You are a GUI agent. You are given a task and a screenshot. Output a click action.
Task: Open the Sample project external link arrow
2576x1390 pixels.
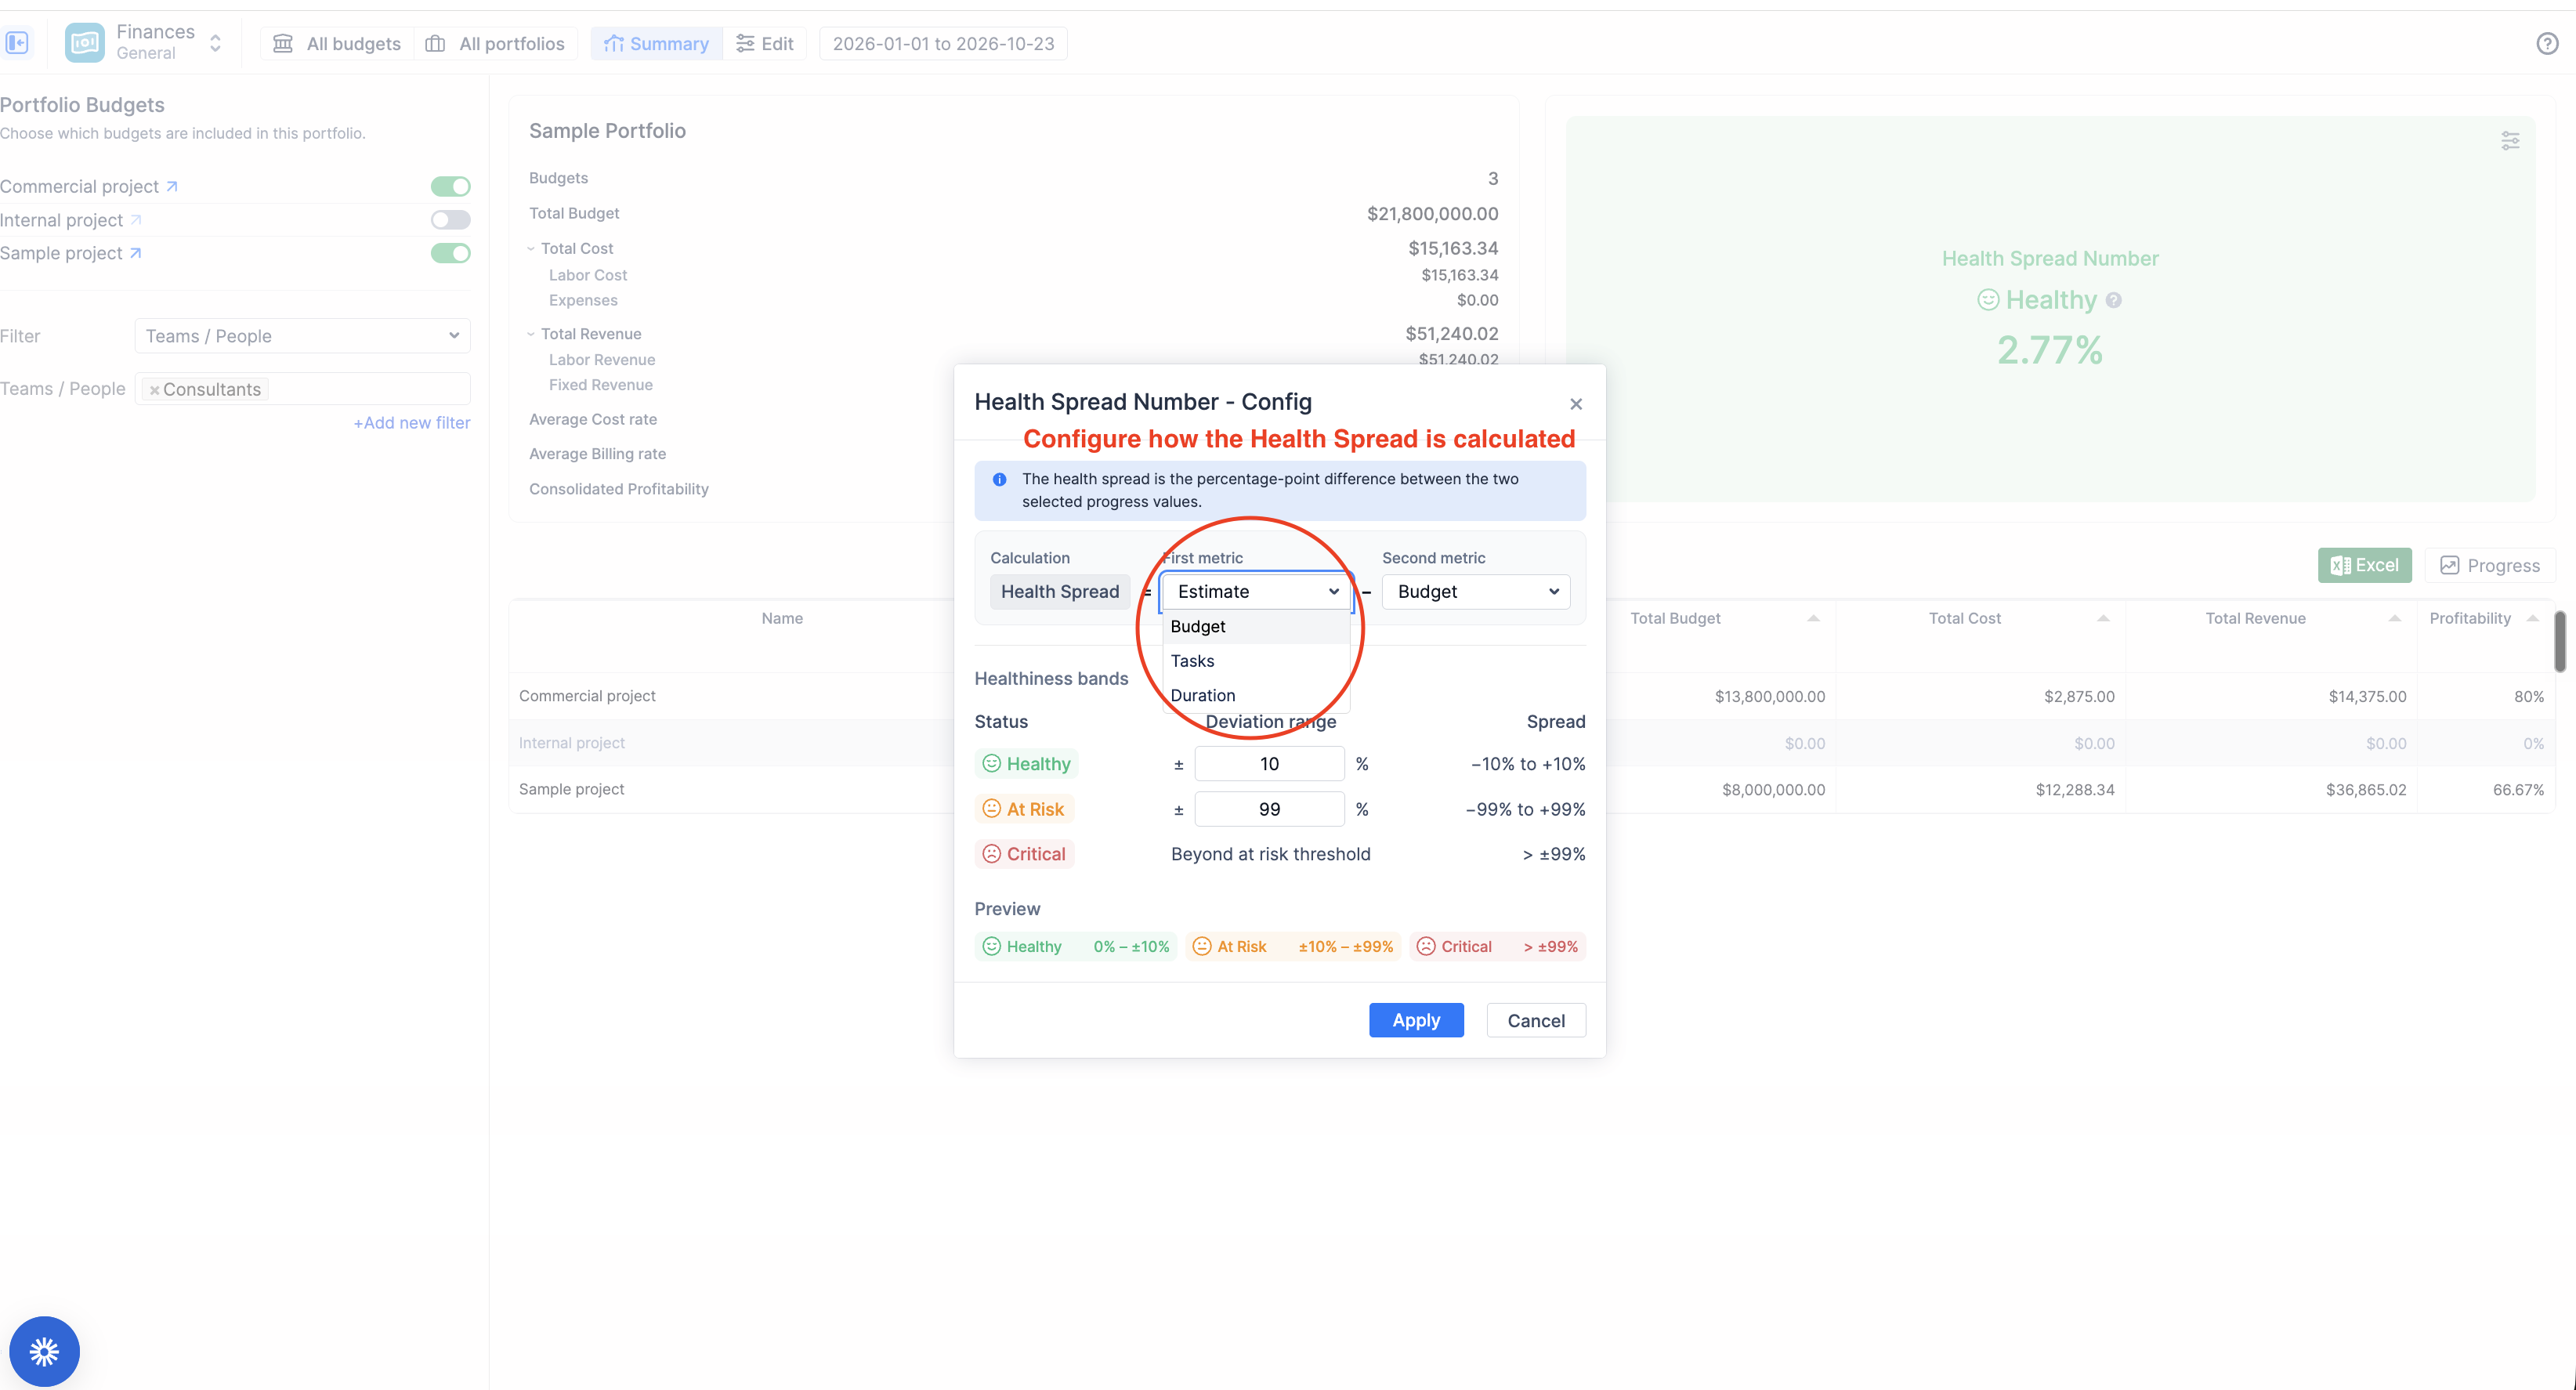tap(136, 253)
